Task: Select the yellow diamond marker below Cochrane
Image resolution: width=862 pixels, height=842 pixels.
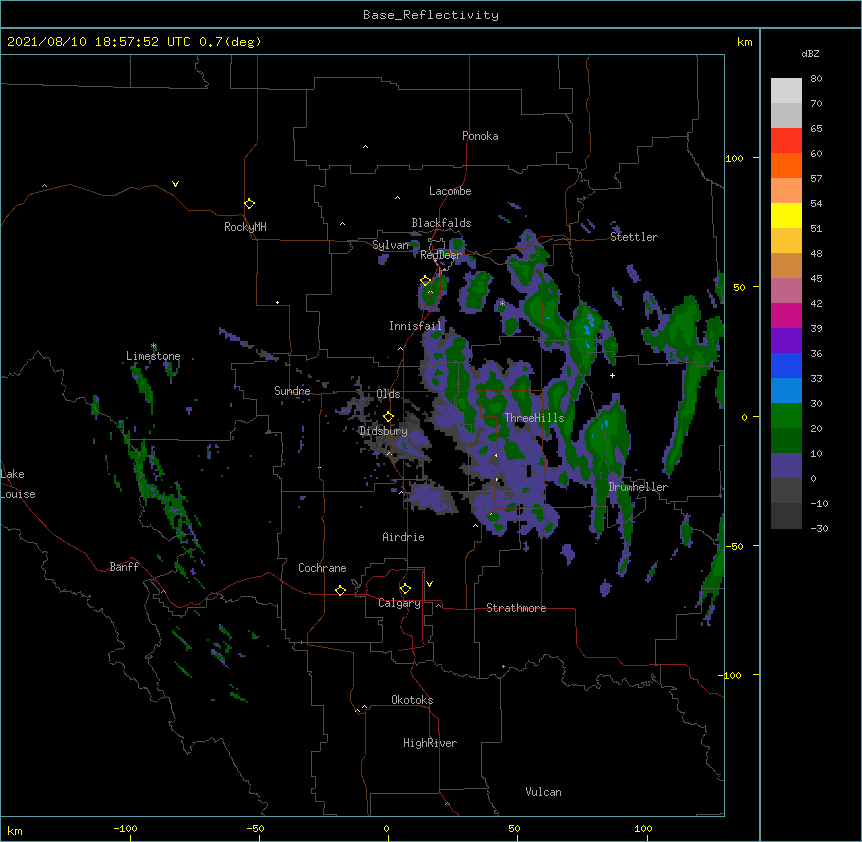Action: click(340, 590)
